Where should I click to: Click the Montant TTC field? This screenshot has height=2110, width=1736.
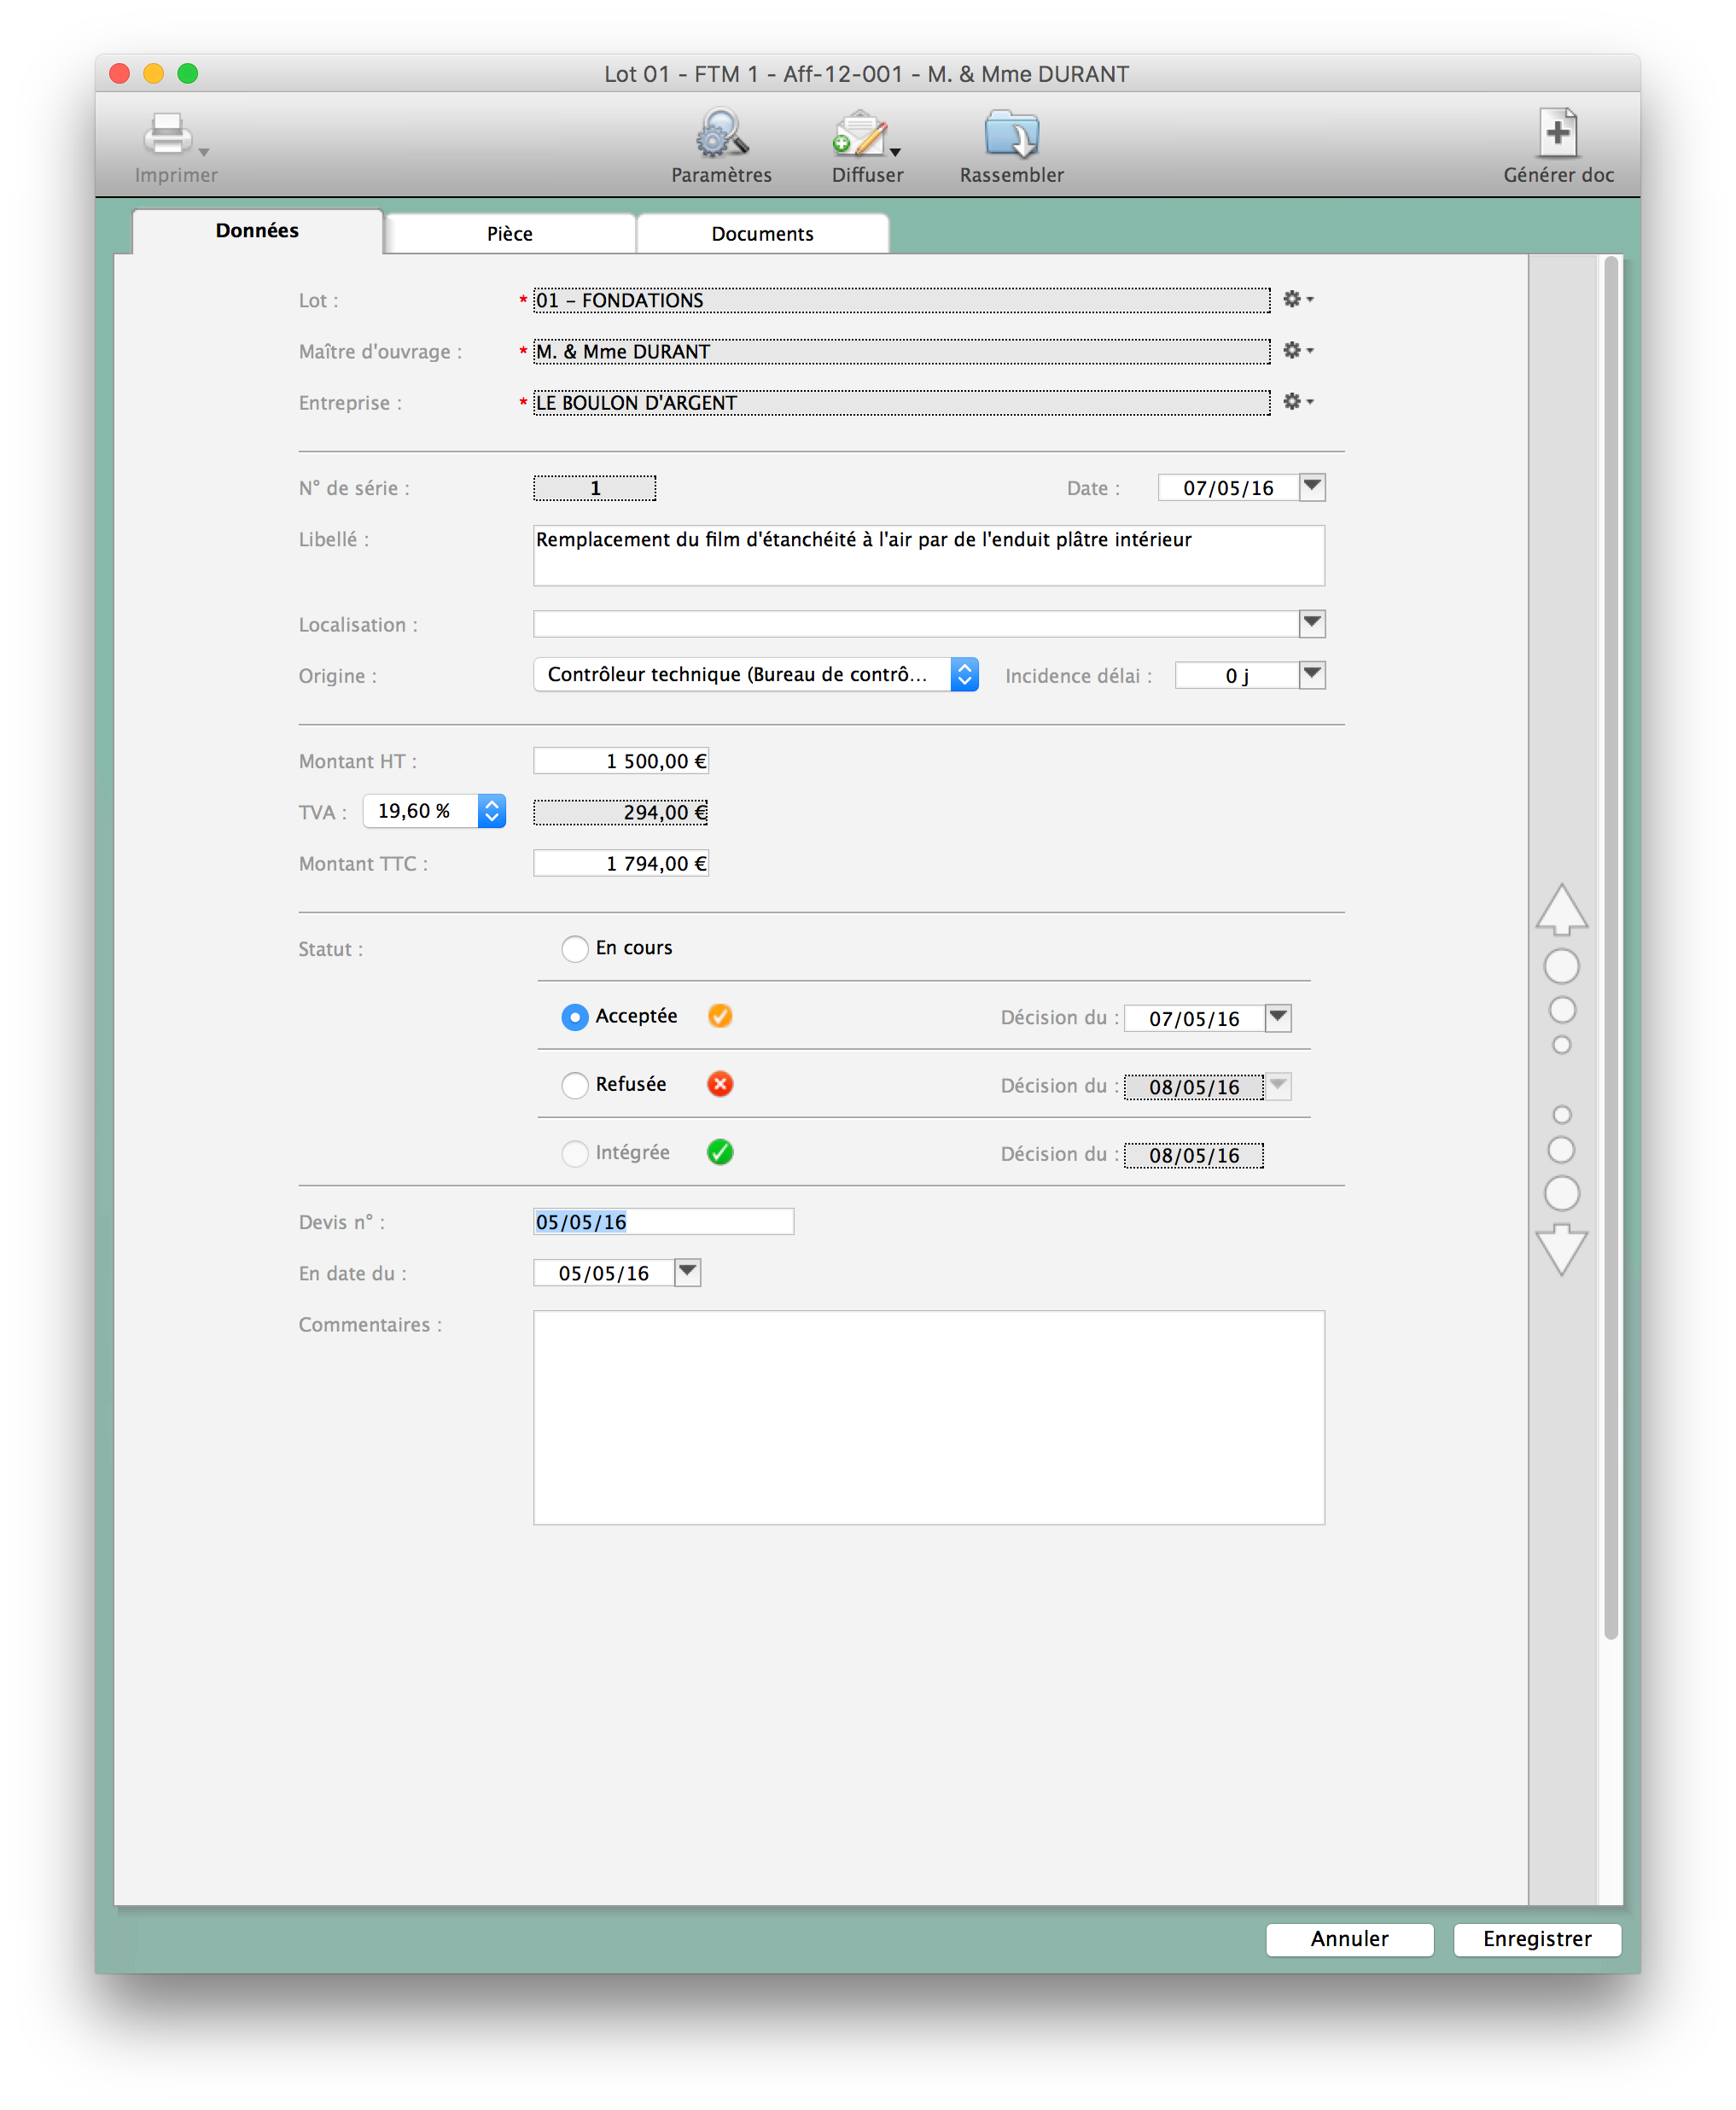point(621,863)
